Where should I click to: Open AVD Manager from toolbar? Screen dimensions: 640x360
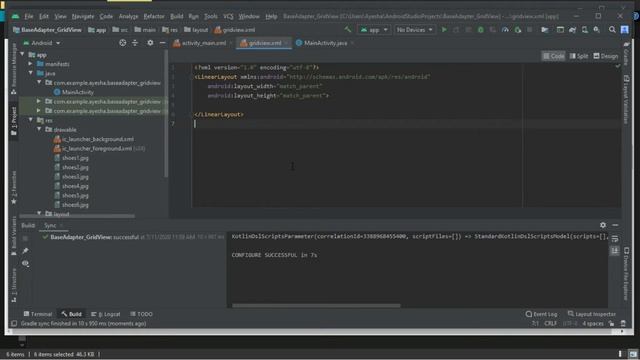click(x=584, y=30)
